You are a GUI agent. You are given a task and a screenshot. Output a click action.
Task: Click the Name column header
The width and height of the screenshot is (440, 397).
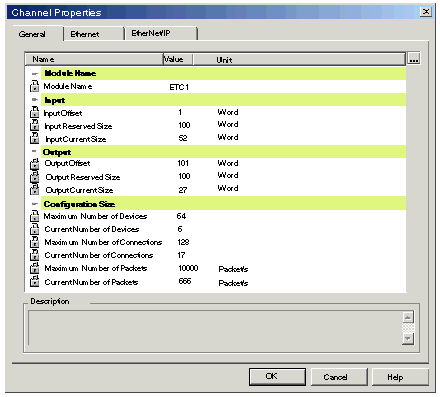[94, 59]
